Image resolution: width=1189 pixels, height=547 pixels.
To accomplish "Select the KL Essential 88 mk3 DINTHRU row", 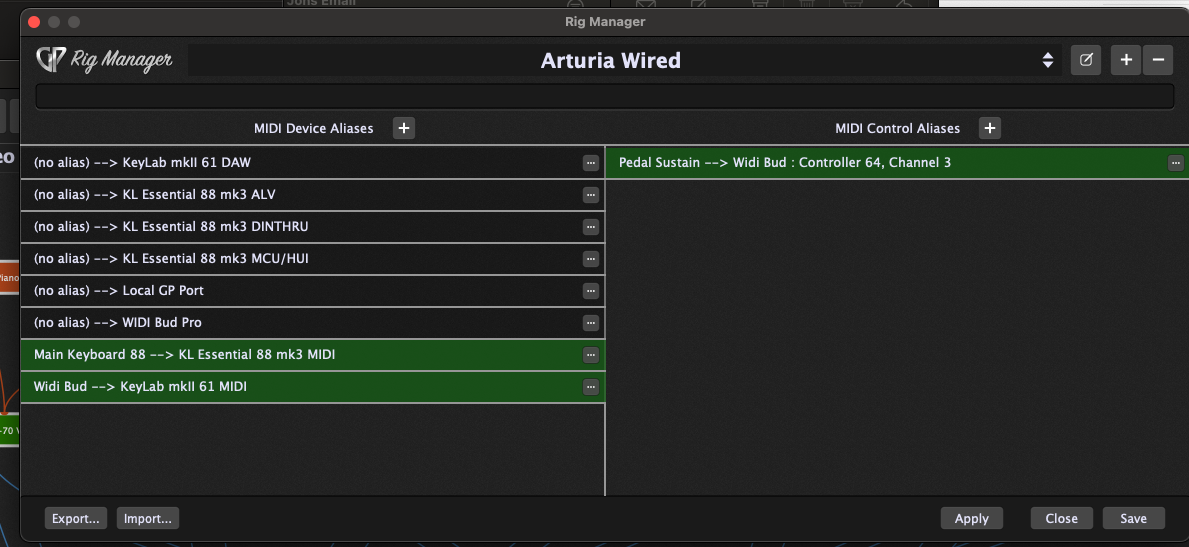I will [312, 227].
